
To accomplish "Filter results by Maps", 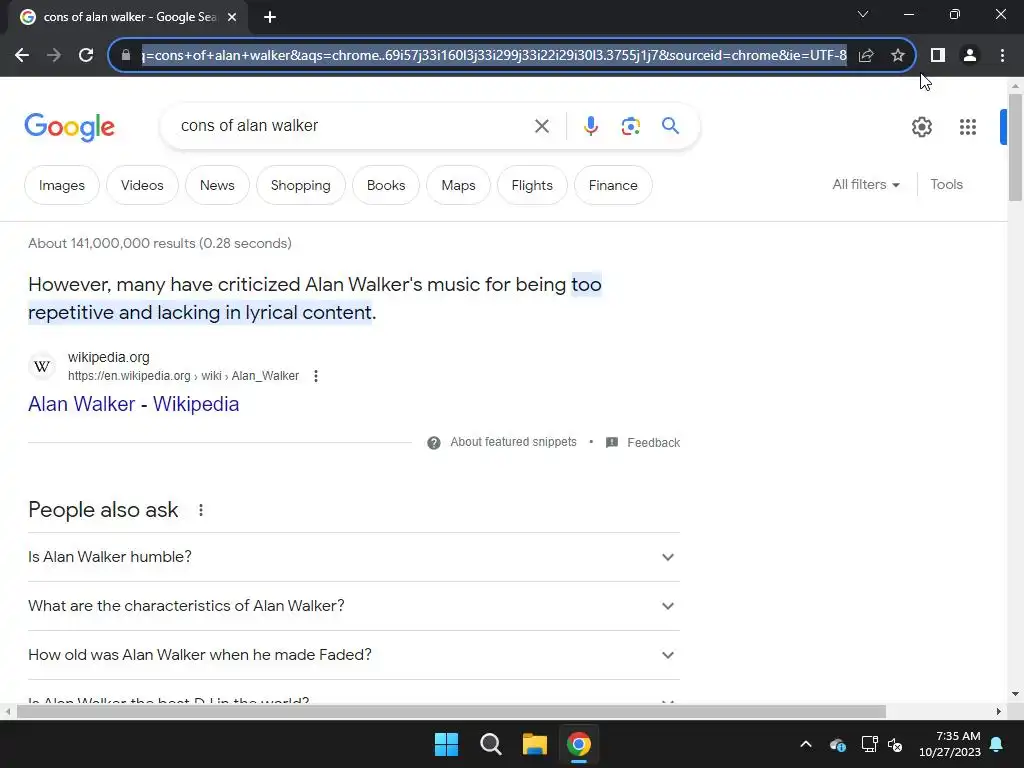I will click(x=458, y=185).
